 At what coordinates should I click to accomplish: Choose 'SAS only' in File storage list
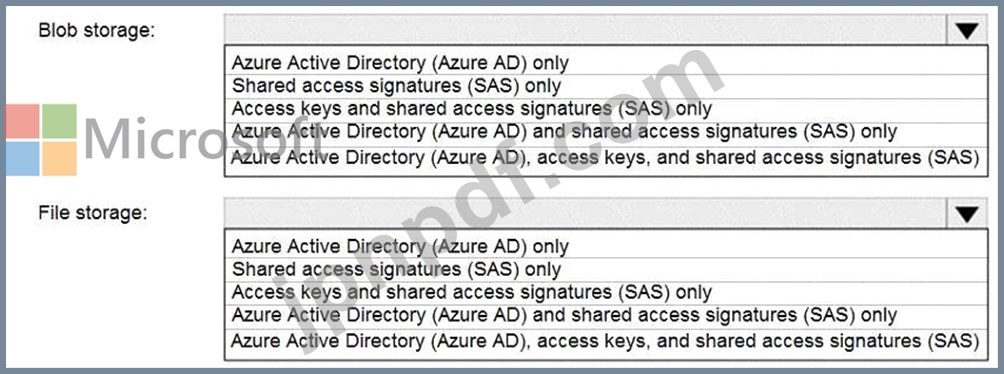coord(606,270)
